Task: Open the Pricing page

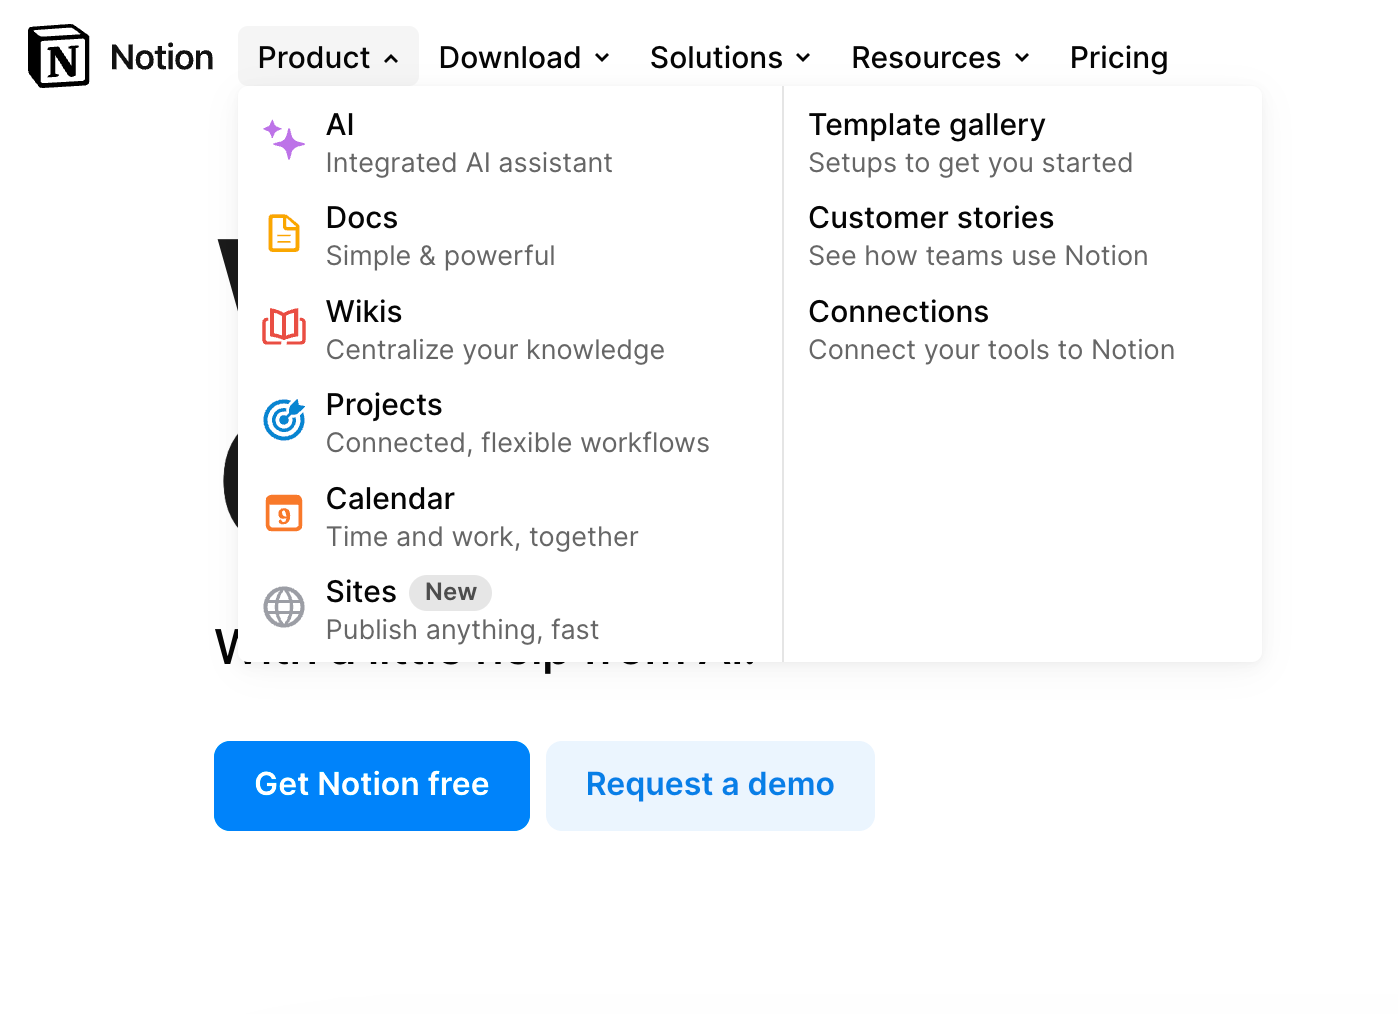Action: [x=1119, y=57]
